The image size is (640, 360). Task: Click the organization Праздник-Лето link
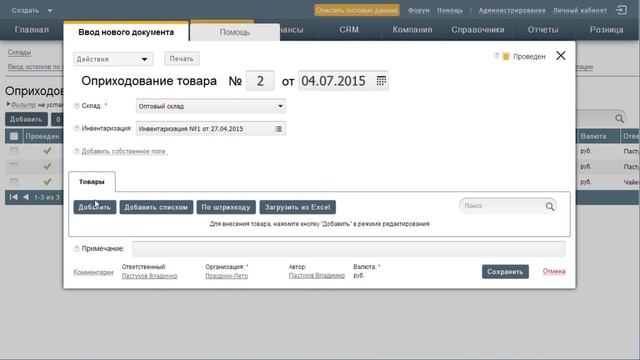click(x=227, y=276)
